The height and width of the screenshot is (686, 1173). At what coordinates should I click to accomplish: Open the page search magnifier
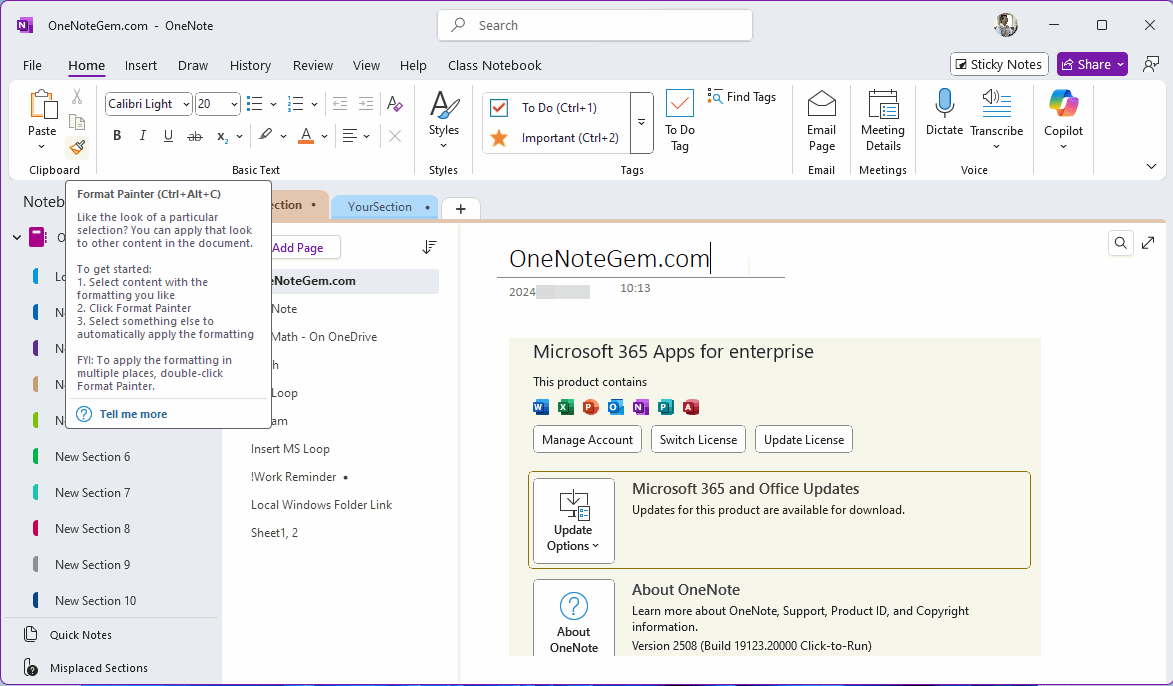[1120, 242]
